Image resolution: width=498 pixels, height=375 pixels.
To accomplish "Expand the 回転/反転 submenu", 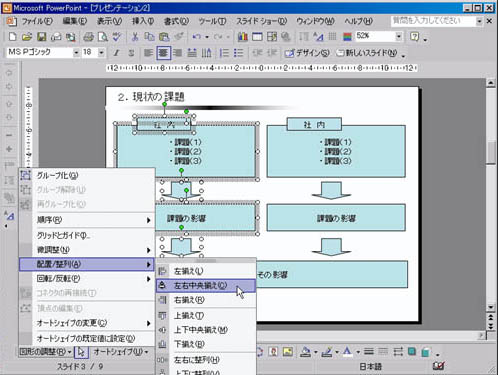I will click(87, 279).
